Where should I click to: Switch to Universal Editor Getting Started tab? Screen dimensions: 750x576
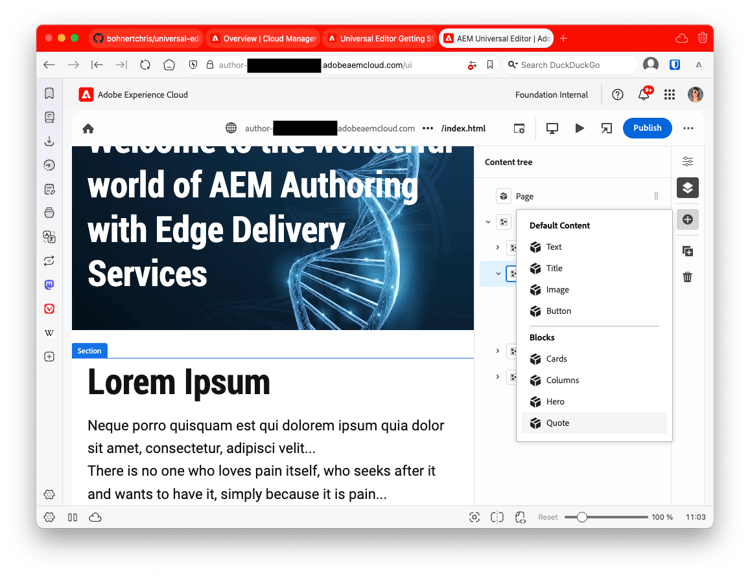point(380,38)
